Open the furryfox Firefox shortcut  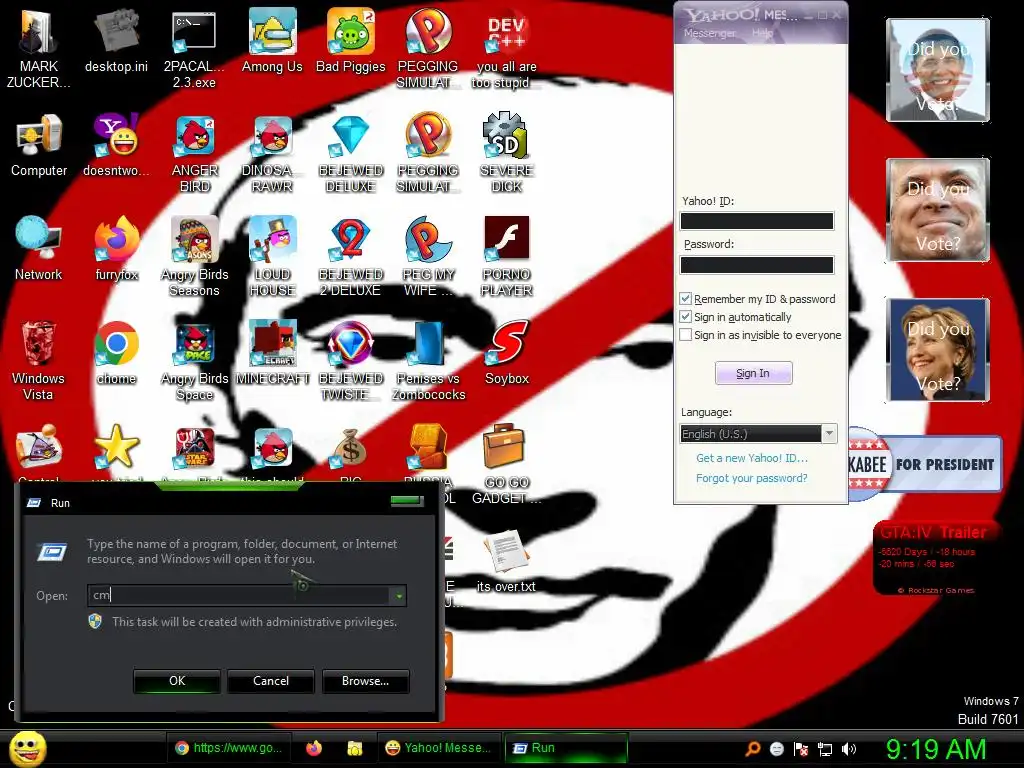(x=116, y=249)
